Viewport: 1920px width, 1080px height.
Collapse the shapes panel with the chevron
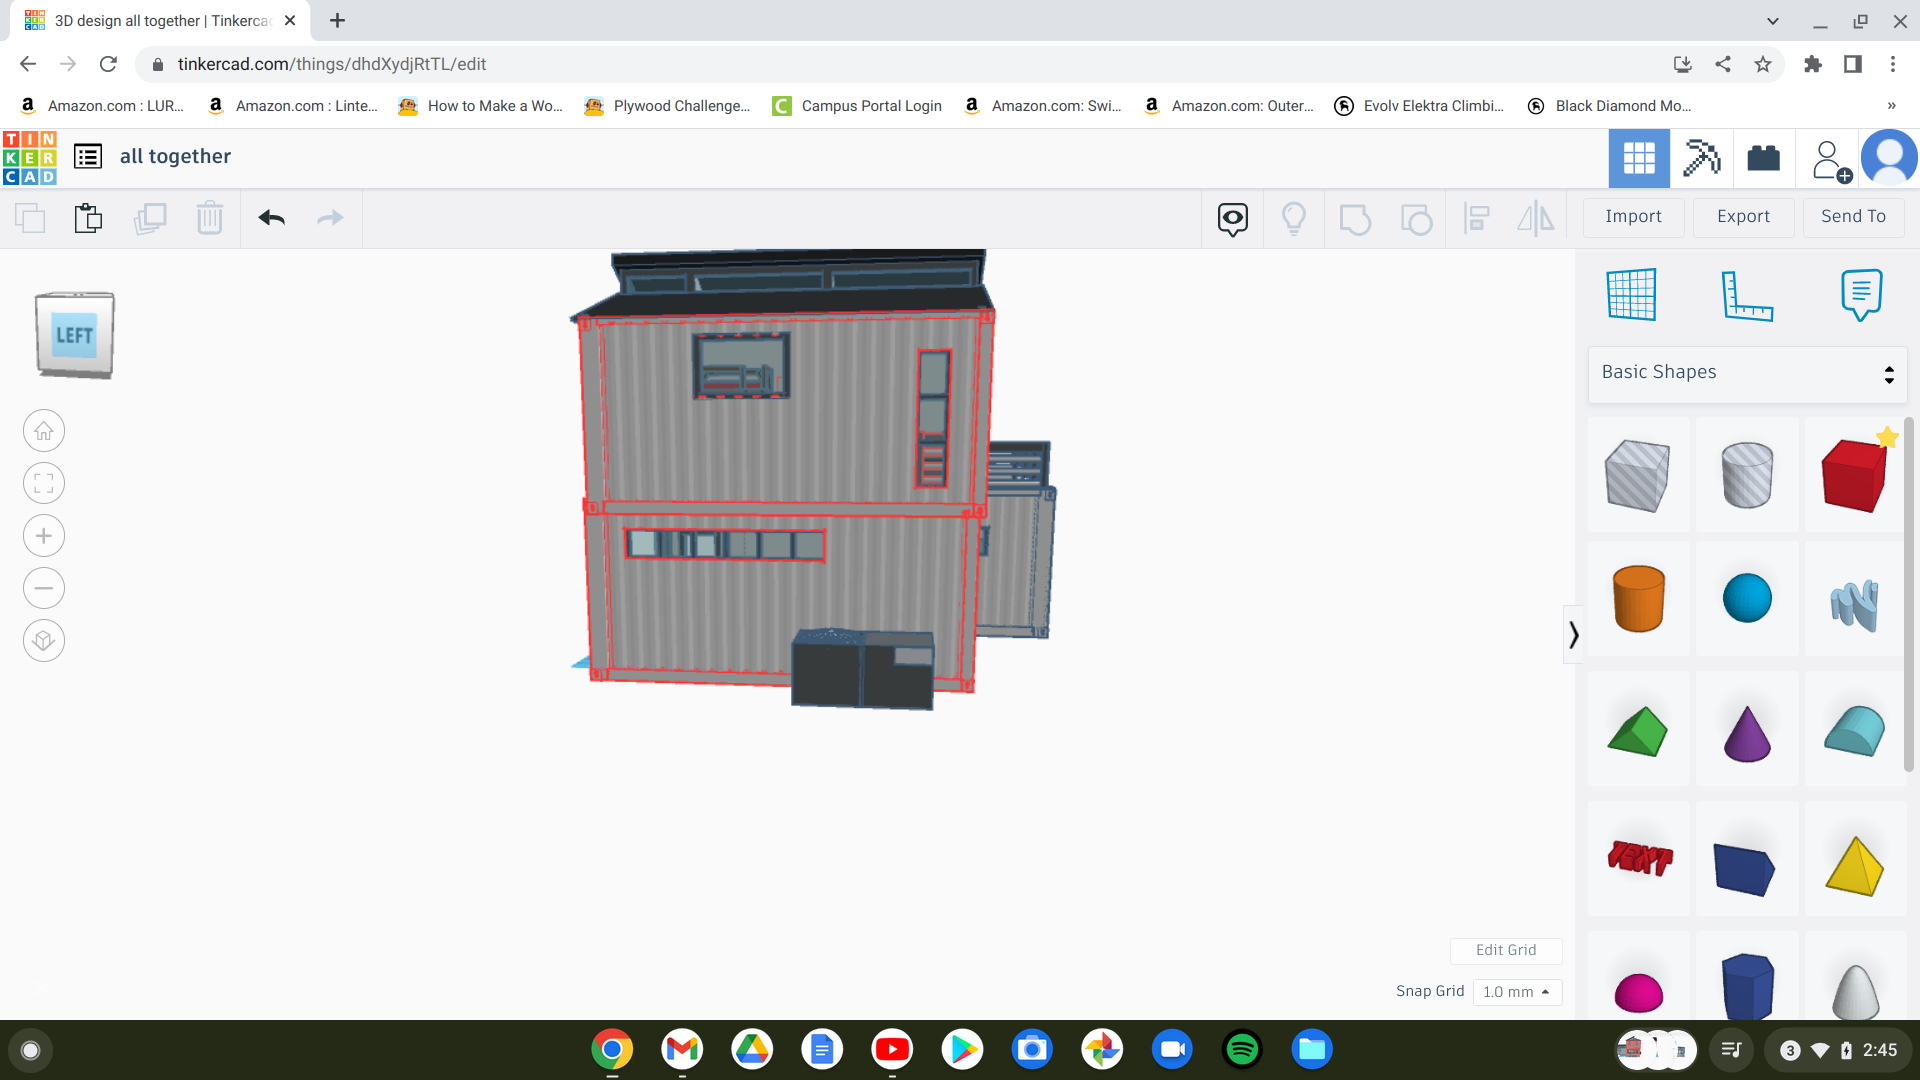pos(1573,633)
